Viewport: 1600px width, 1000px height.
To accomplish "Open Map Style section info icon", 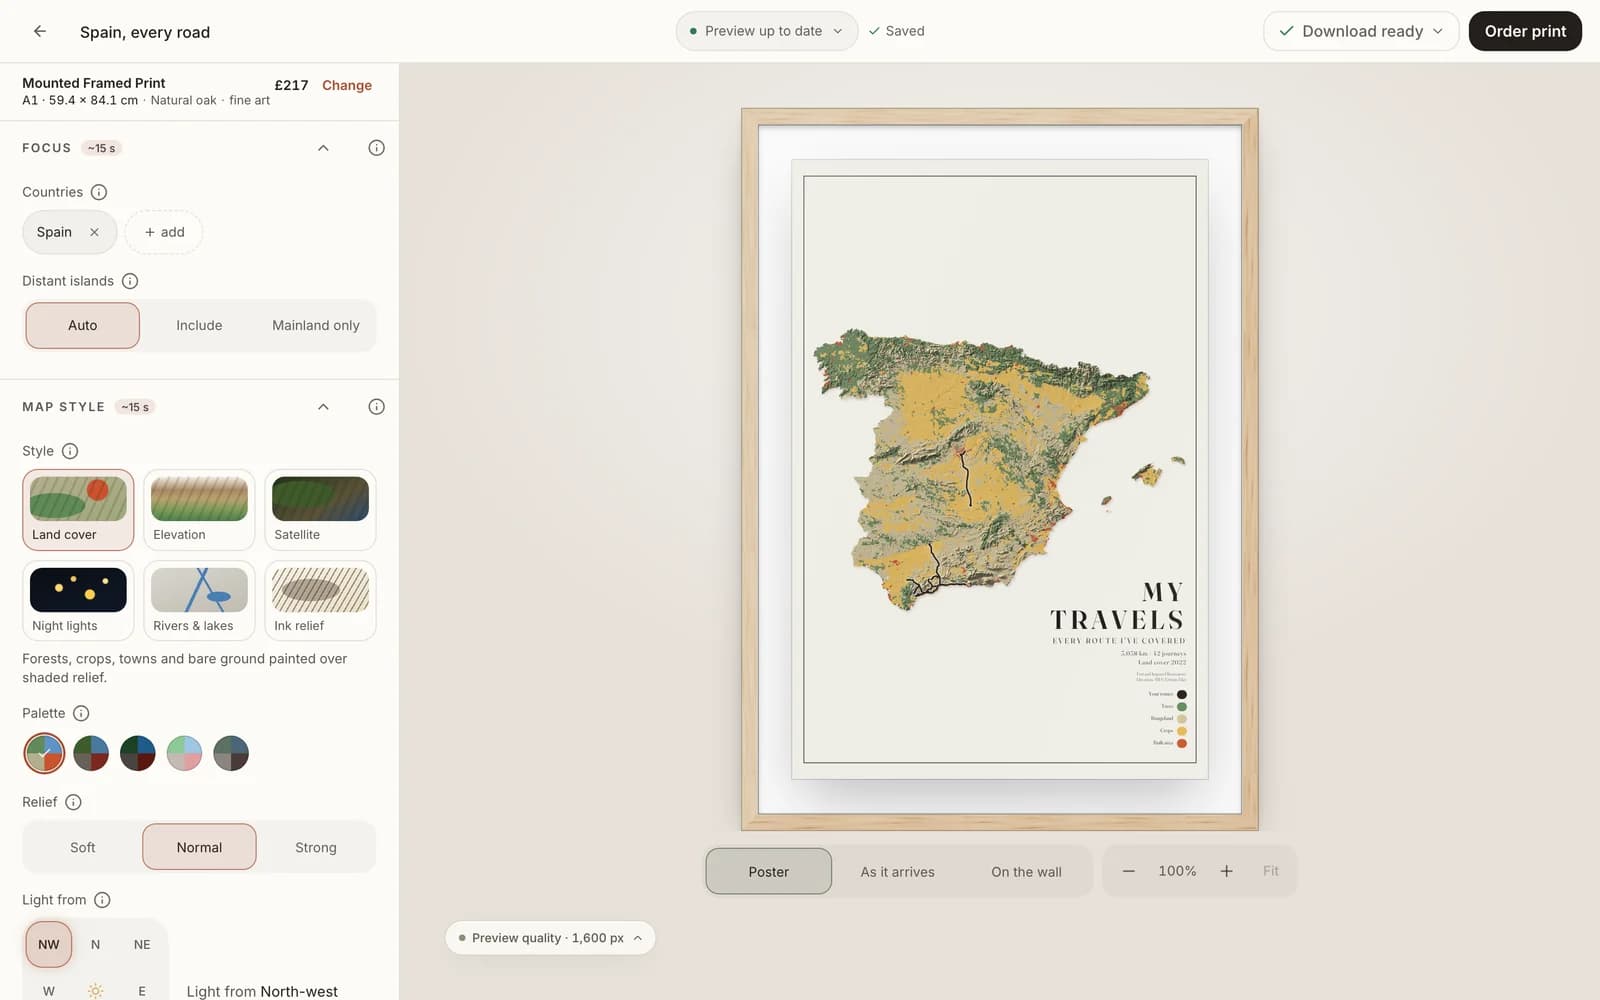I will click(376, 407).
